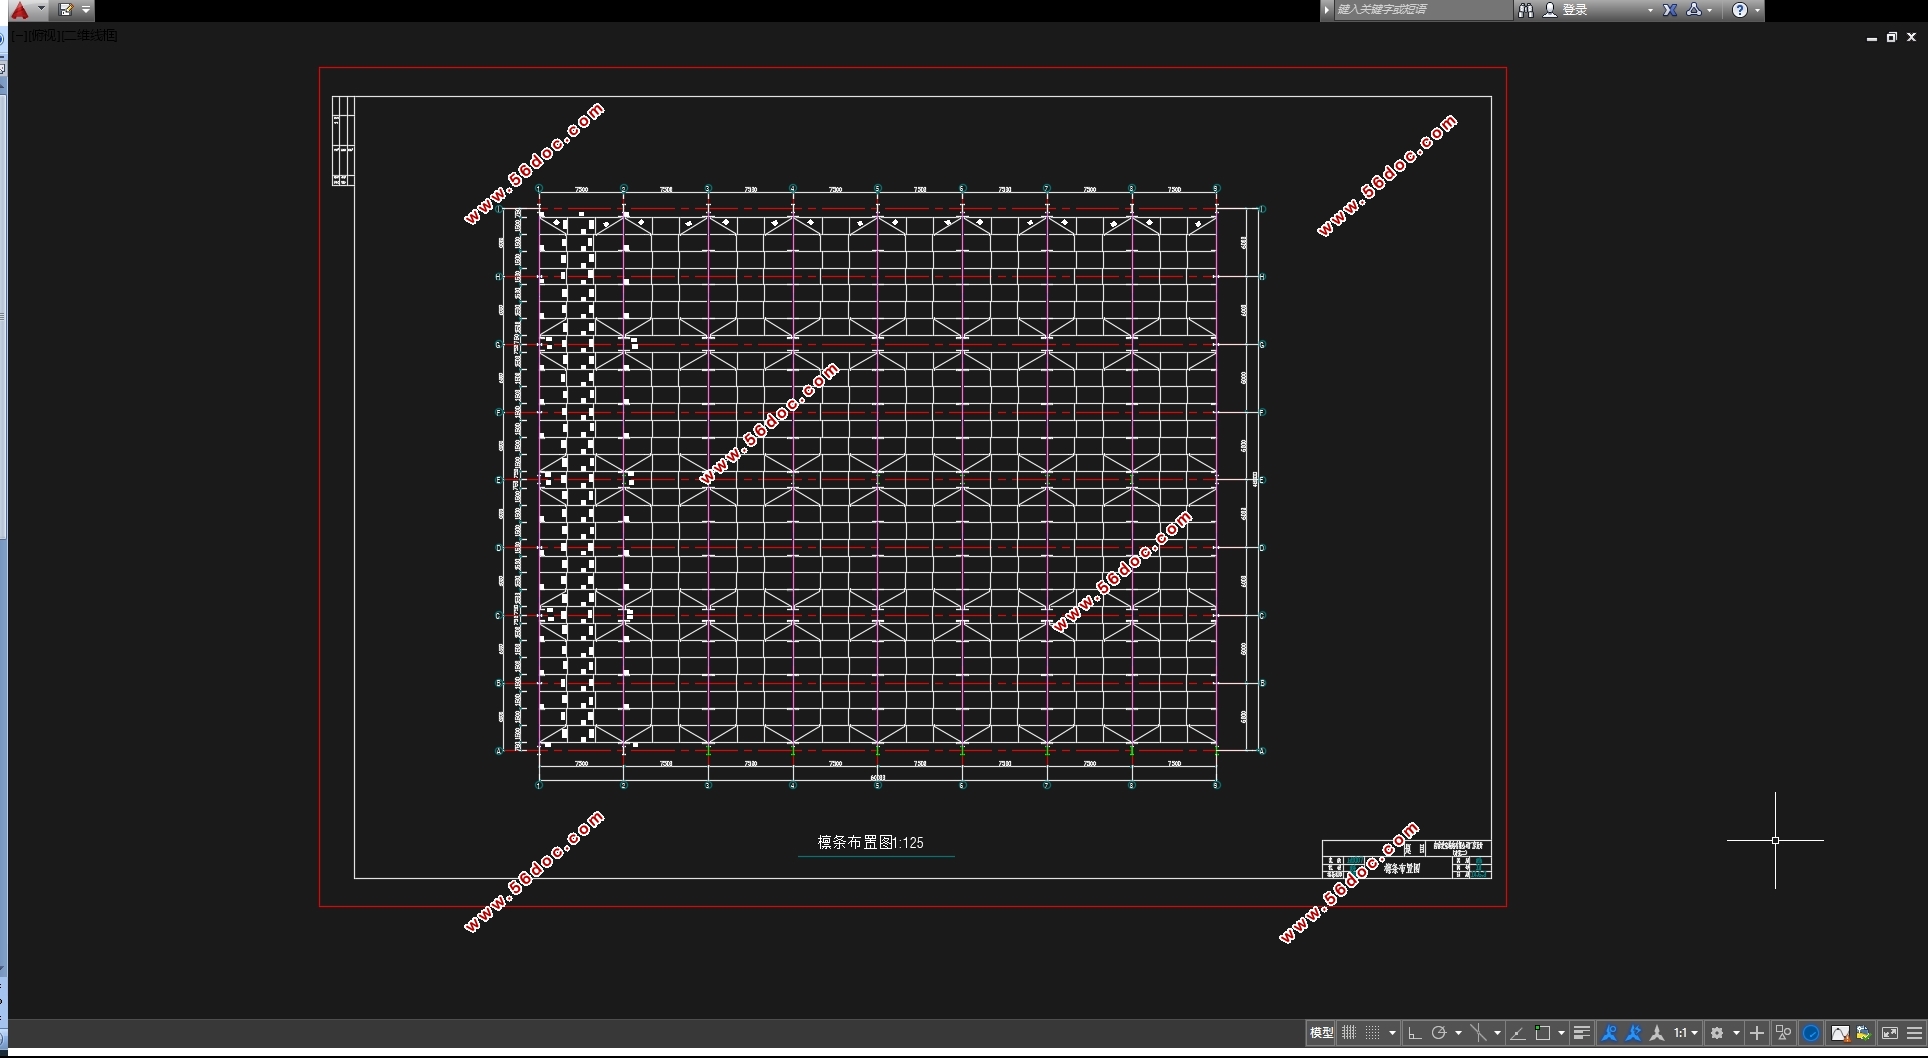1928x1058 pixels.
Task: Toggle isometric drafting icon
Action: pos(1479,1033)
